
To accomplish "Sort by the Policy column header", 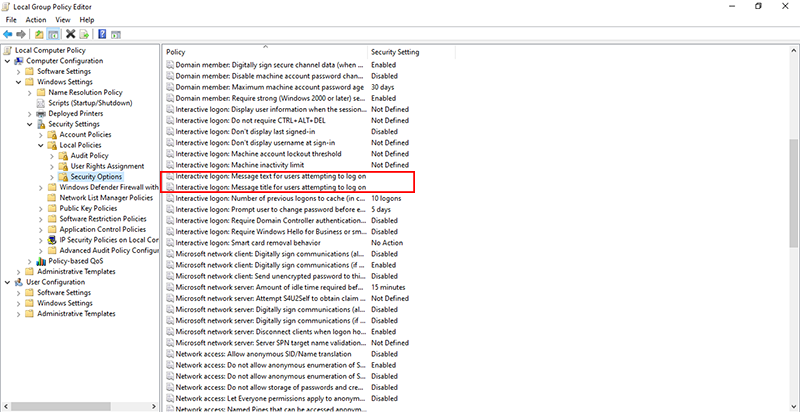I will tap(265, 52).
